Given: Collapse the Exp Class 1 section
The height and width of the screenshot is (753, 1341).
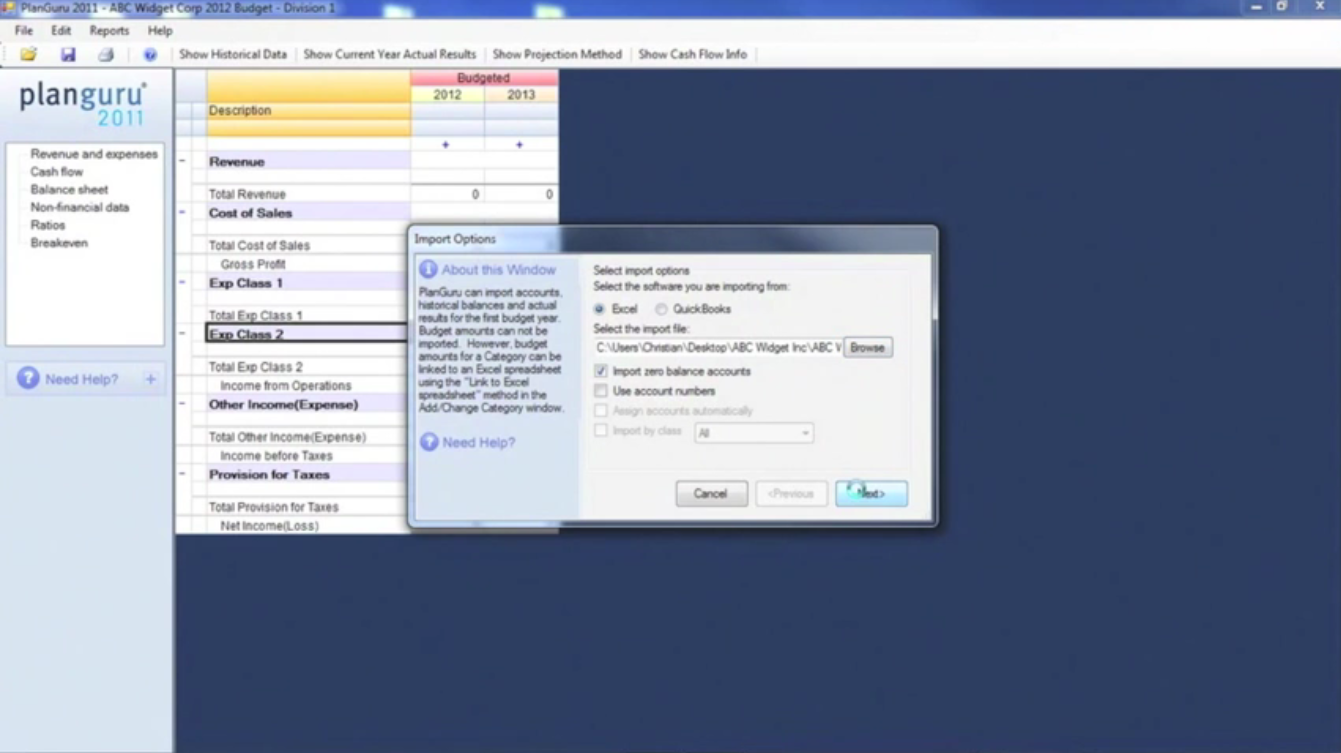Looking at the screenshot, I should pyautogui.click(x=182, y=282).
